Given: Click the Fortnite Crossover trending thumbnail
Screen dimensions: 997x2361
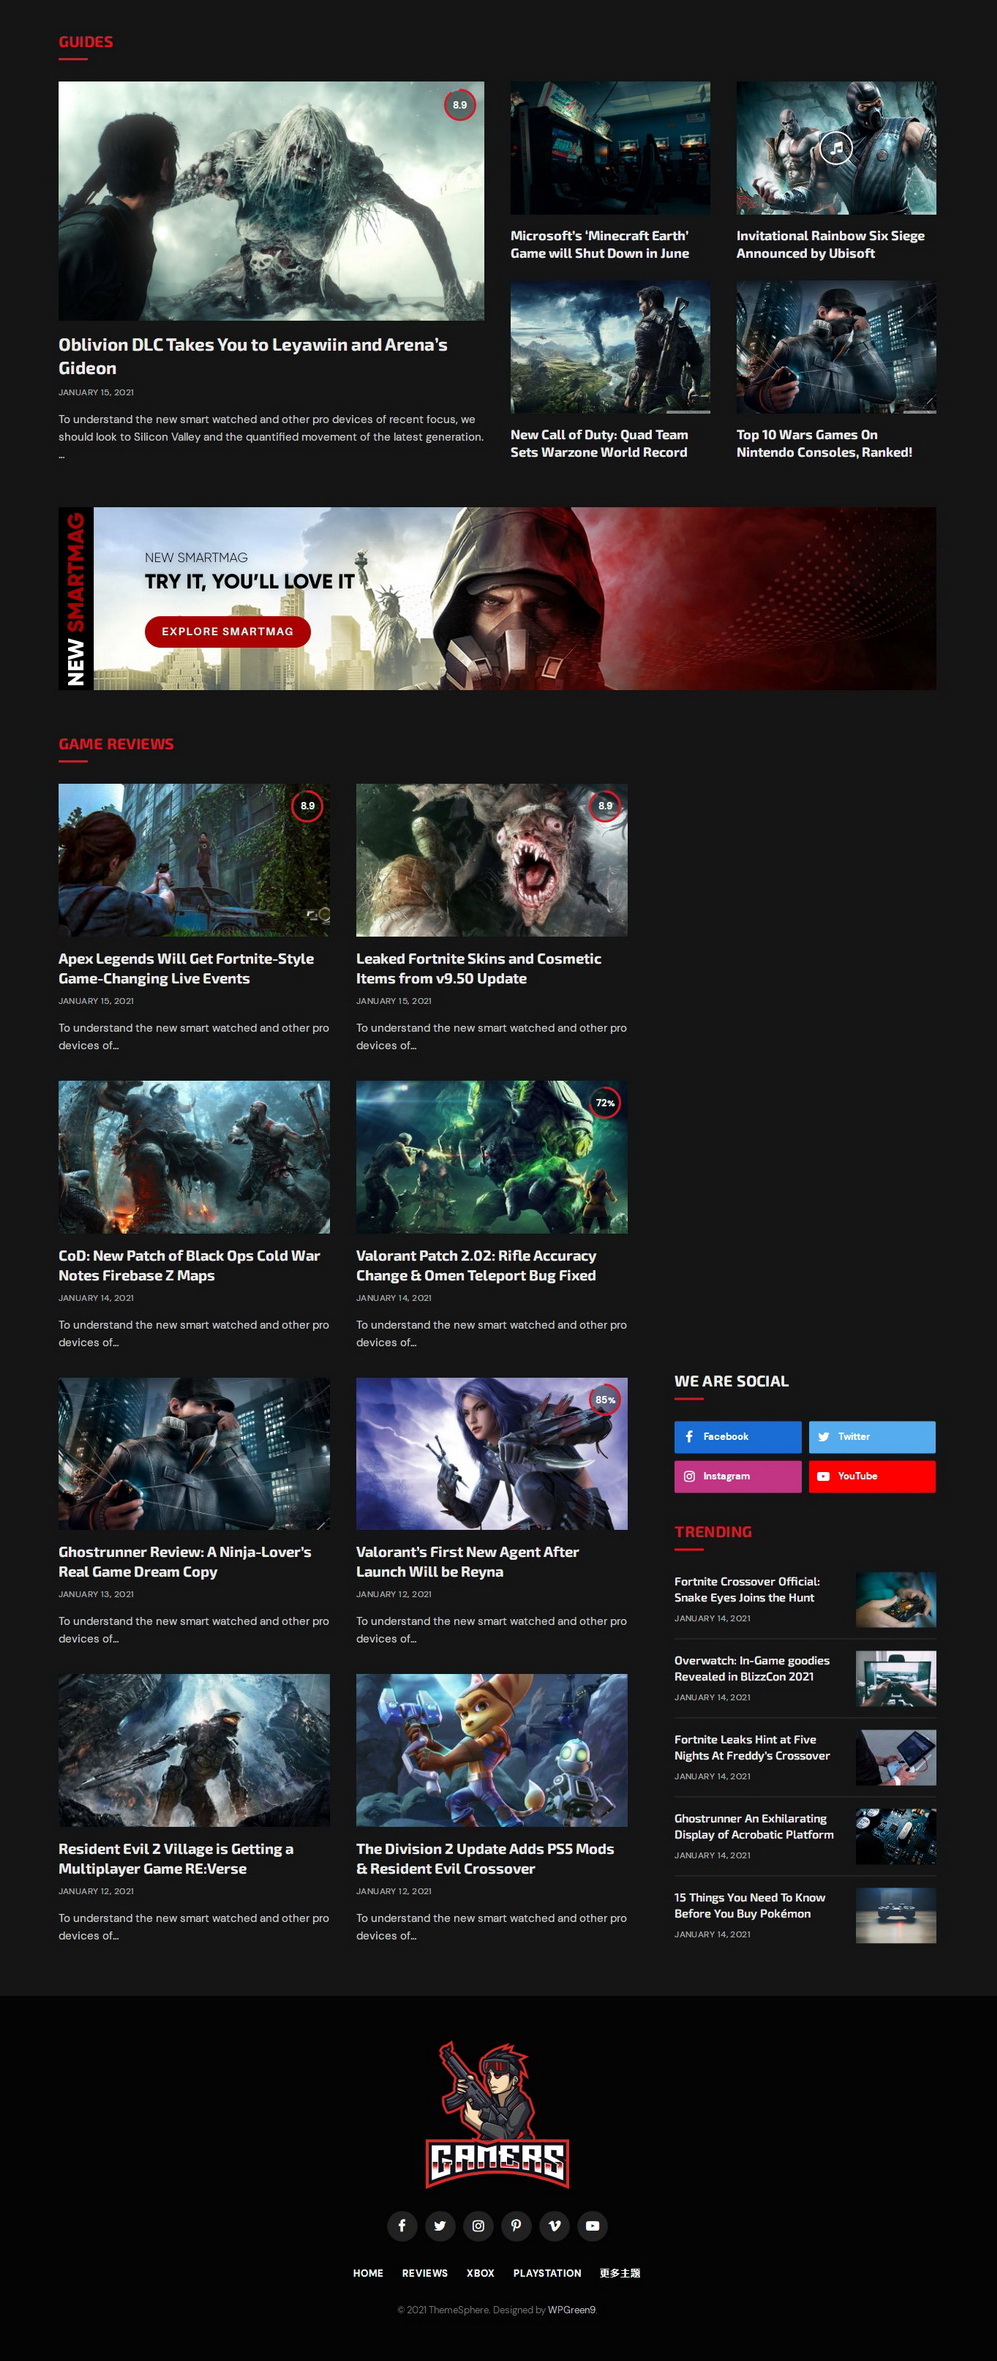Looking at the screenshot, I should (895, 1599).
